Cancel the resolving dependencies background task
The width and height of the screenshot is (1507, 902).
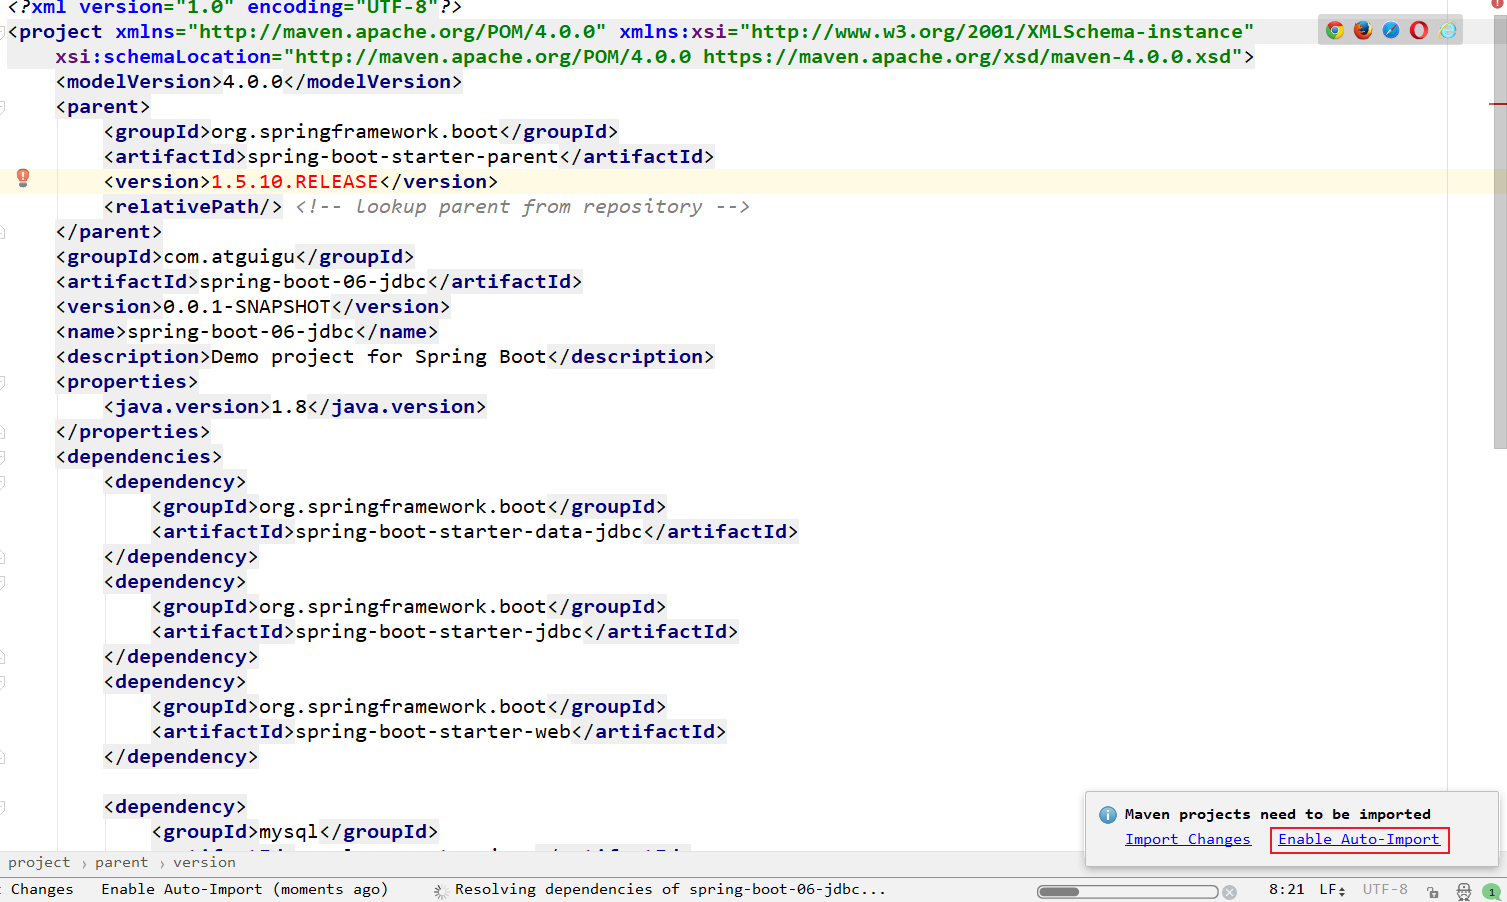(x=1229, y=892)
